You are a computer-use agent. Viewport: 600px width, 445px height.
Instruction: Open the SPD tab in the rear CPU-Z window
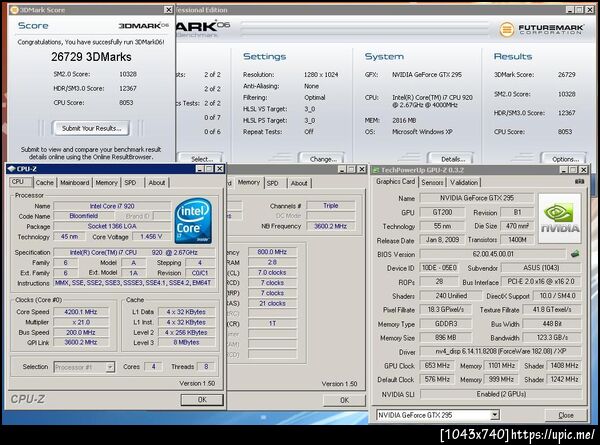pyautogui.click(x=272, y=183)
